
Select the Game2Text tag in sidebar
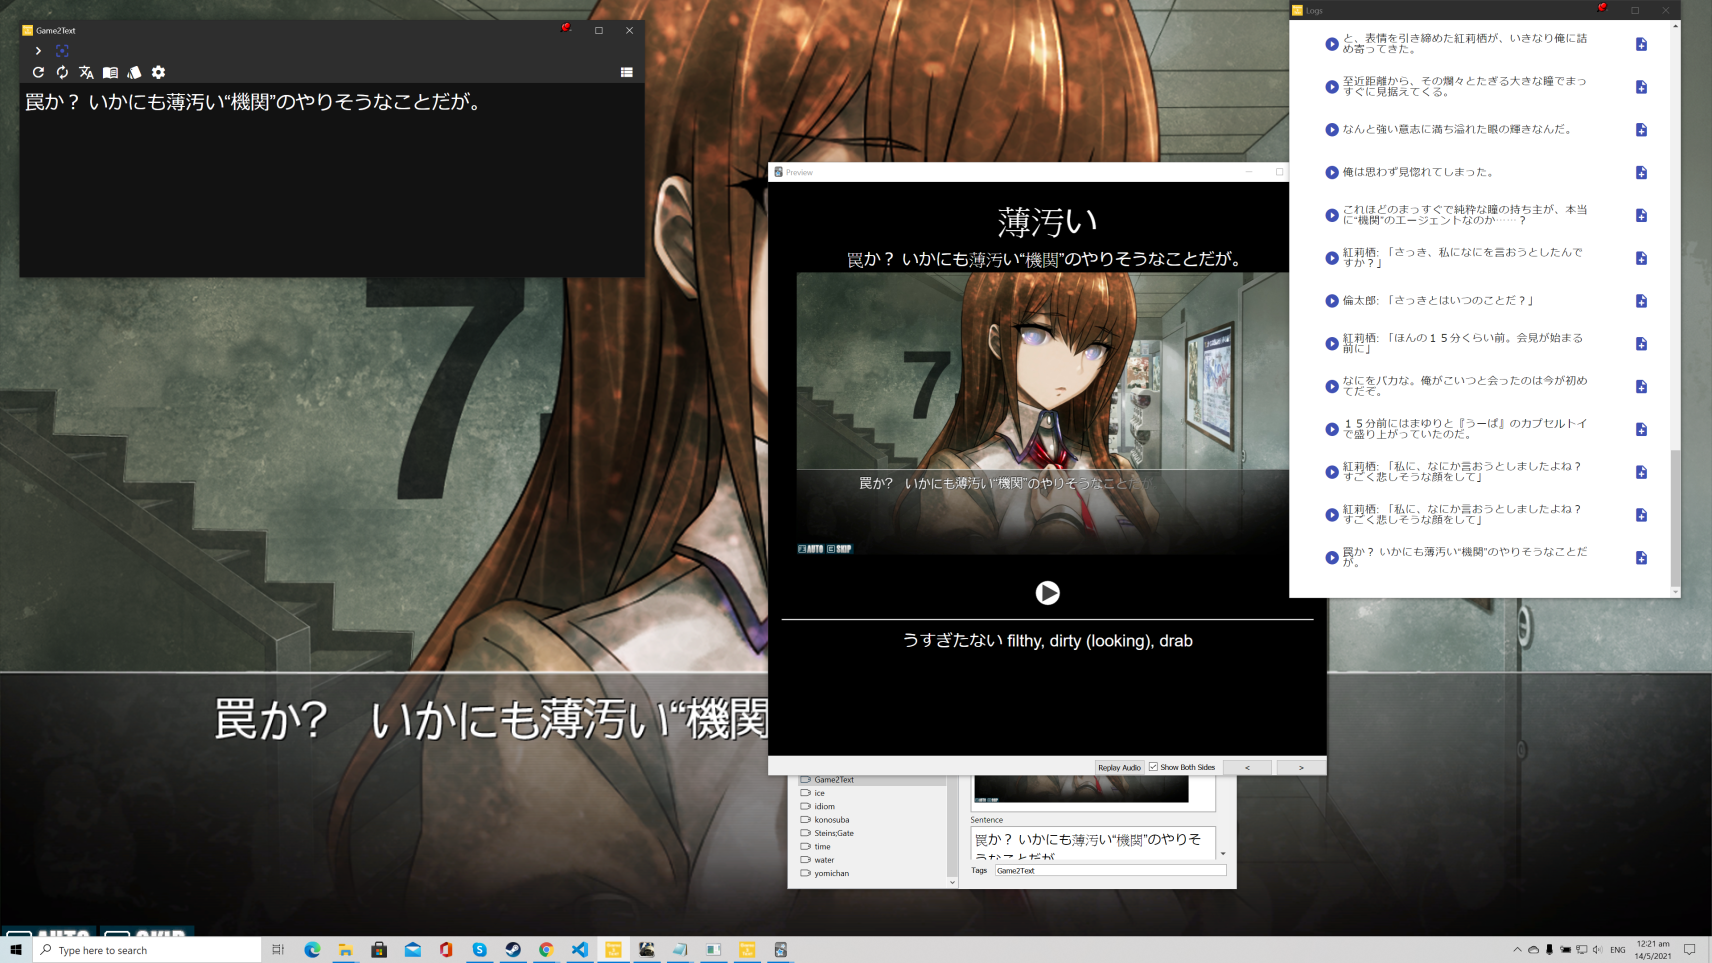pyautogui.click(x=833, y=780)
